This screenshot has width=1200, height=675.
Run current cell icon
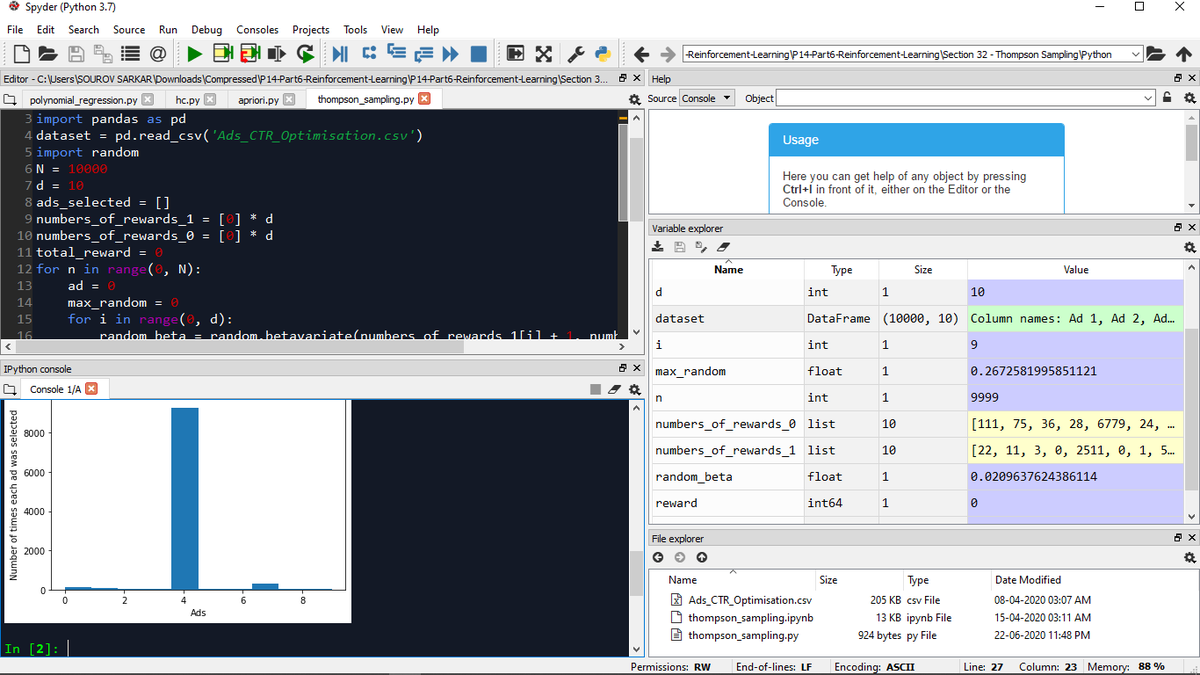click(x=223, y=54)
